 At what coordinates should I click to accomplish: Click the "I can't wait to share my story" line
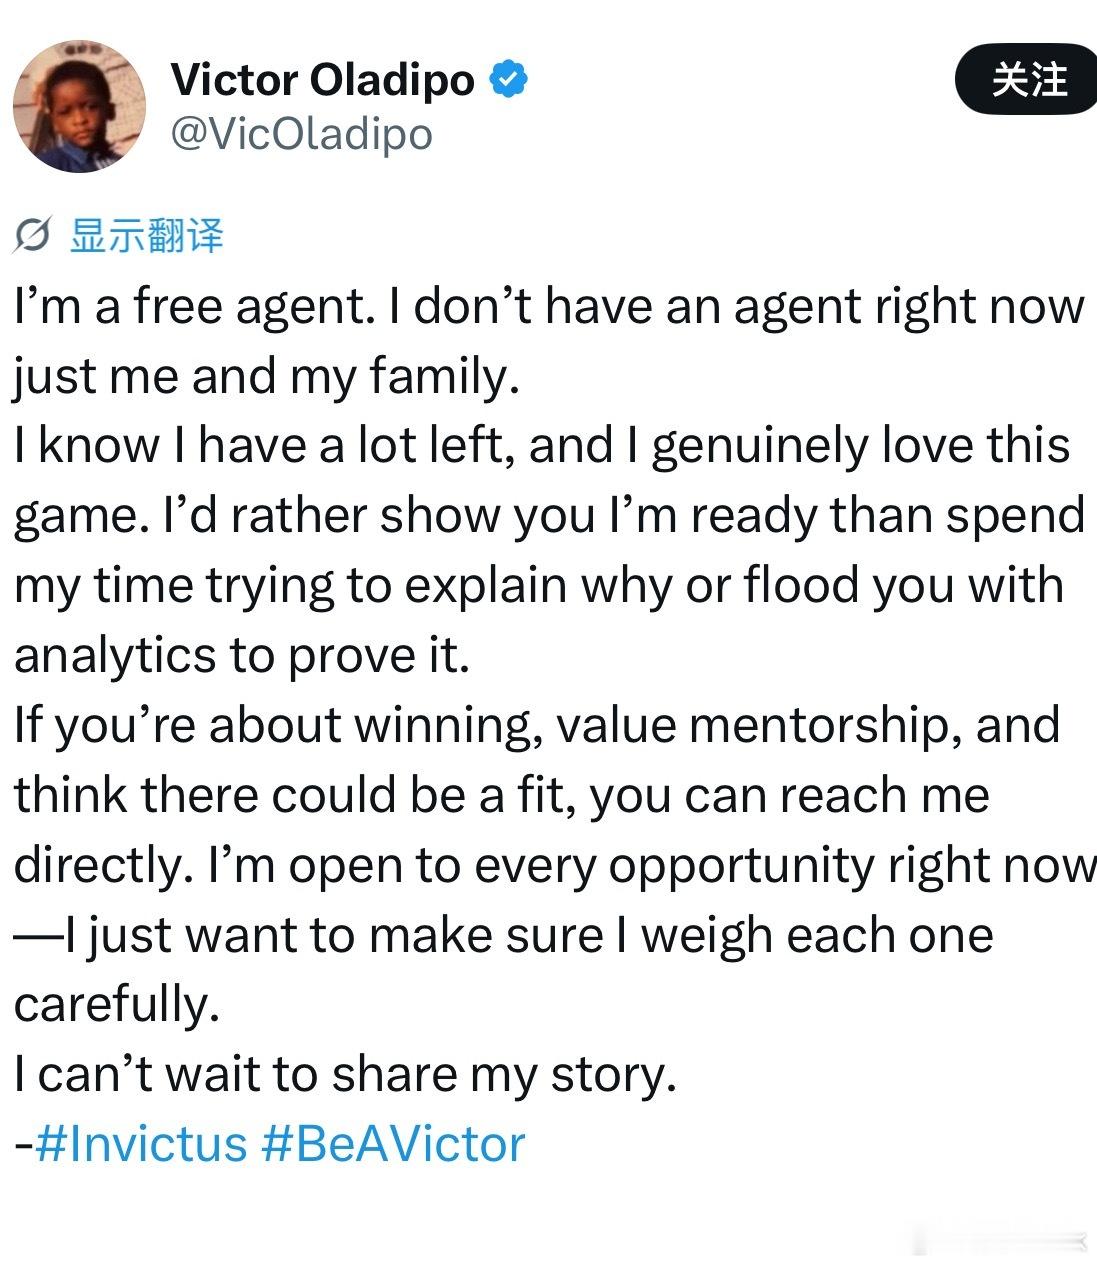coord(346,1075)
